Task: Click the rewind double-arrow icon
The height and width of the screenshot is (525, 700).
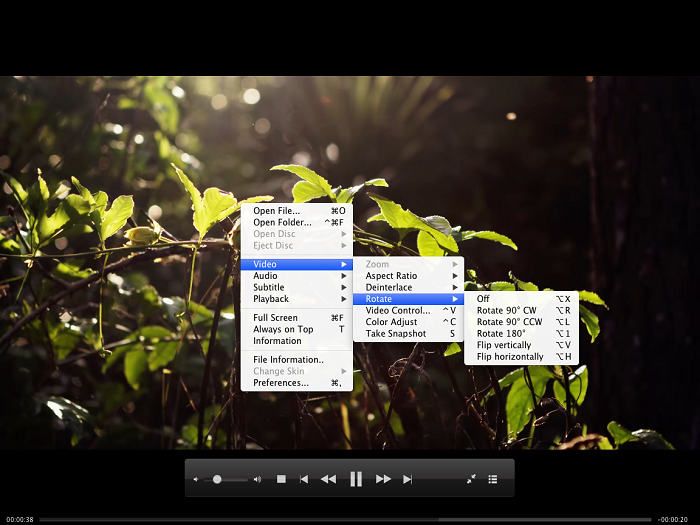Action: coord(328,479)
